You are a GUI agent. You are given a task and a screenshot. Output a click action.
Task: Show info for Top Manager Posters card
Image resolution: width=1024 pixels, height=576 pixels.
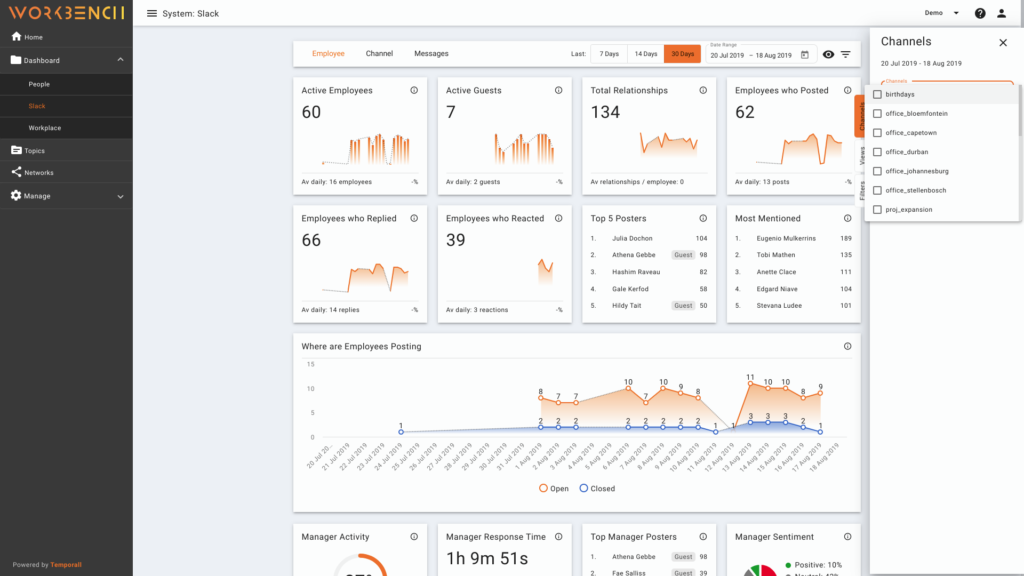point(703,536)
